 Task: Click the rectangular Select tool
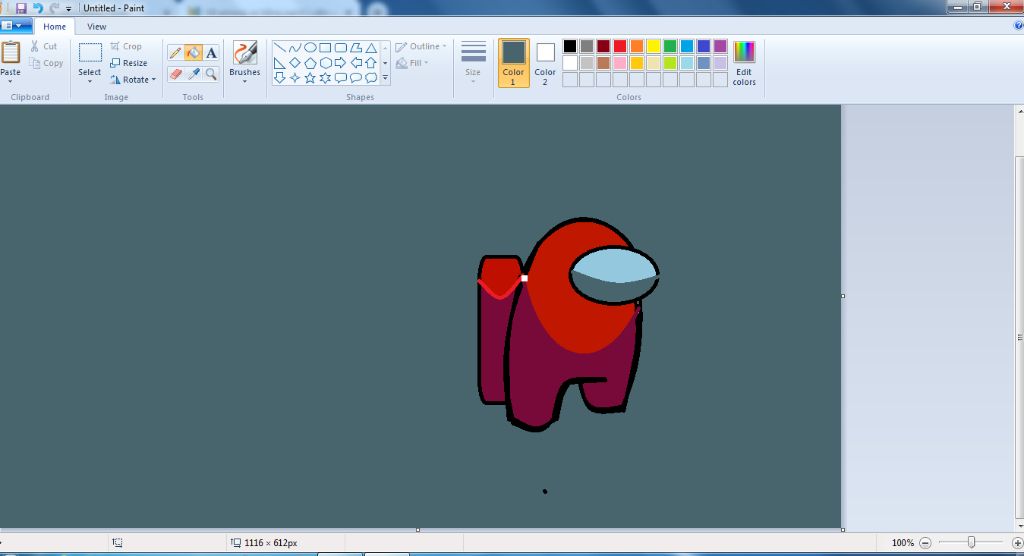pos(90,54)
